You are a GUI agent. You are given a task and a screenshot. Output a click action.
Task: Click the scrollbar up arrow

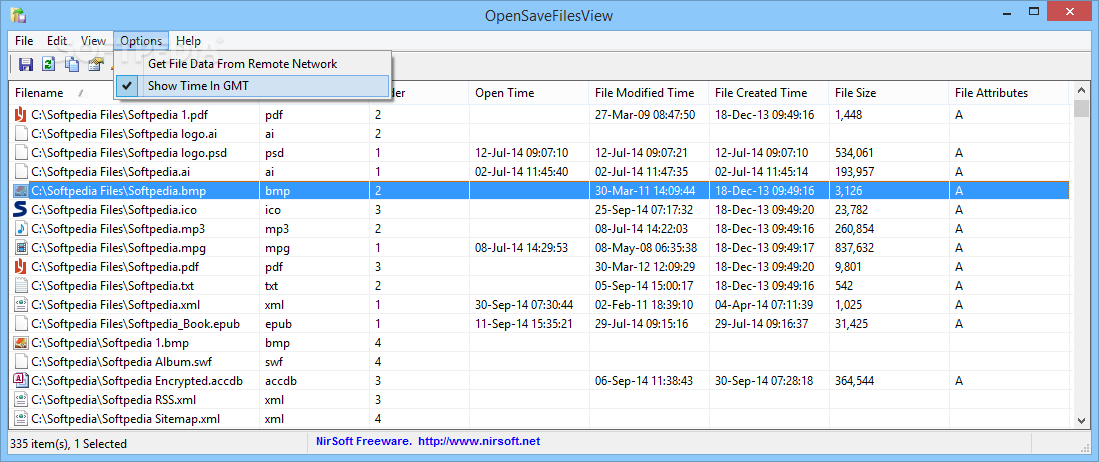(x=1081, y=91)
